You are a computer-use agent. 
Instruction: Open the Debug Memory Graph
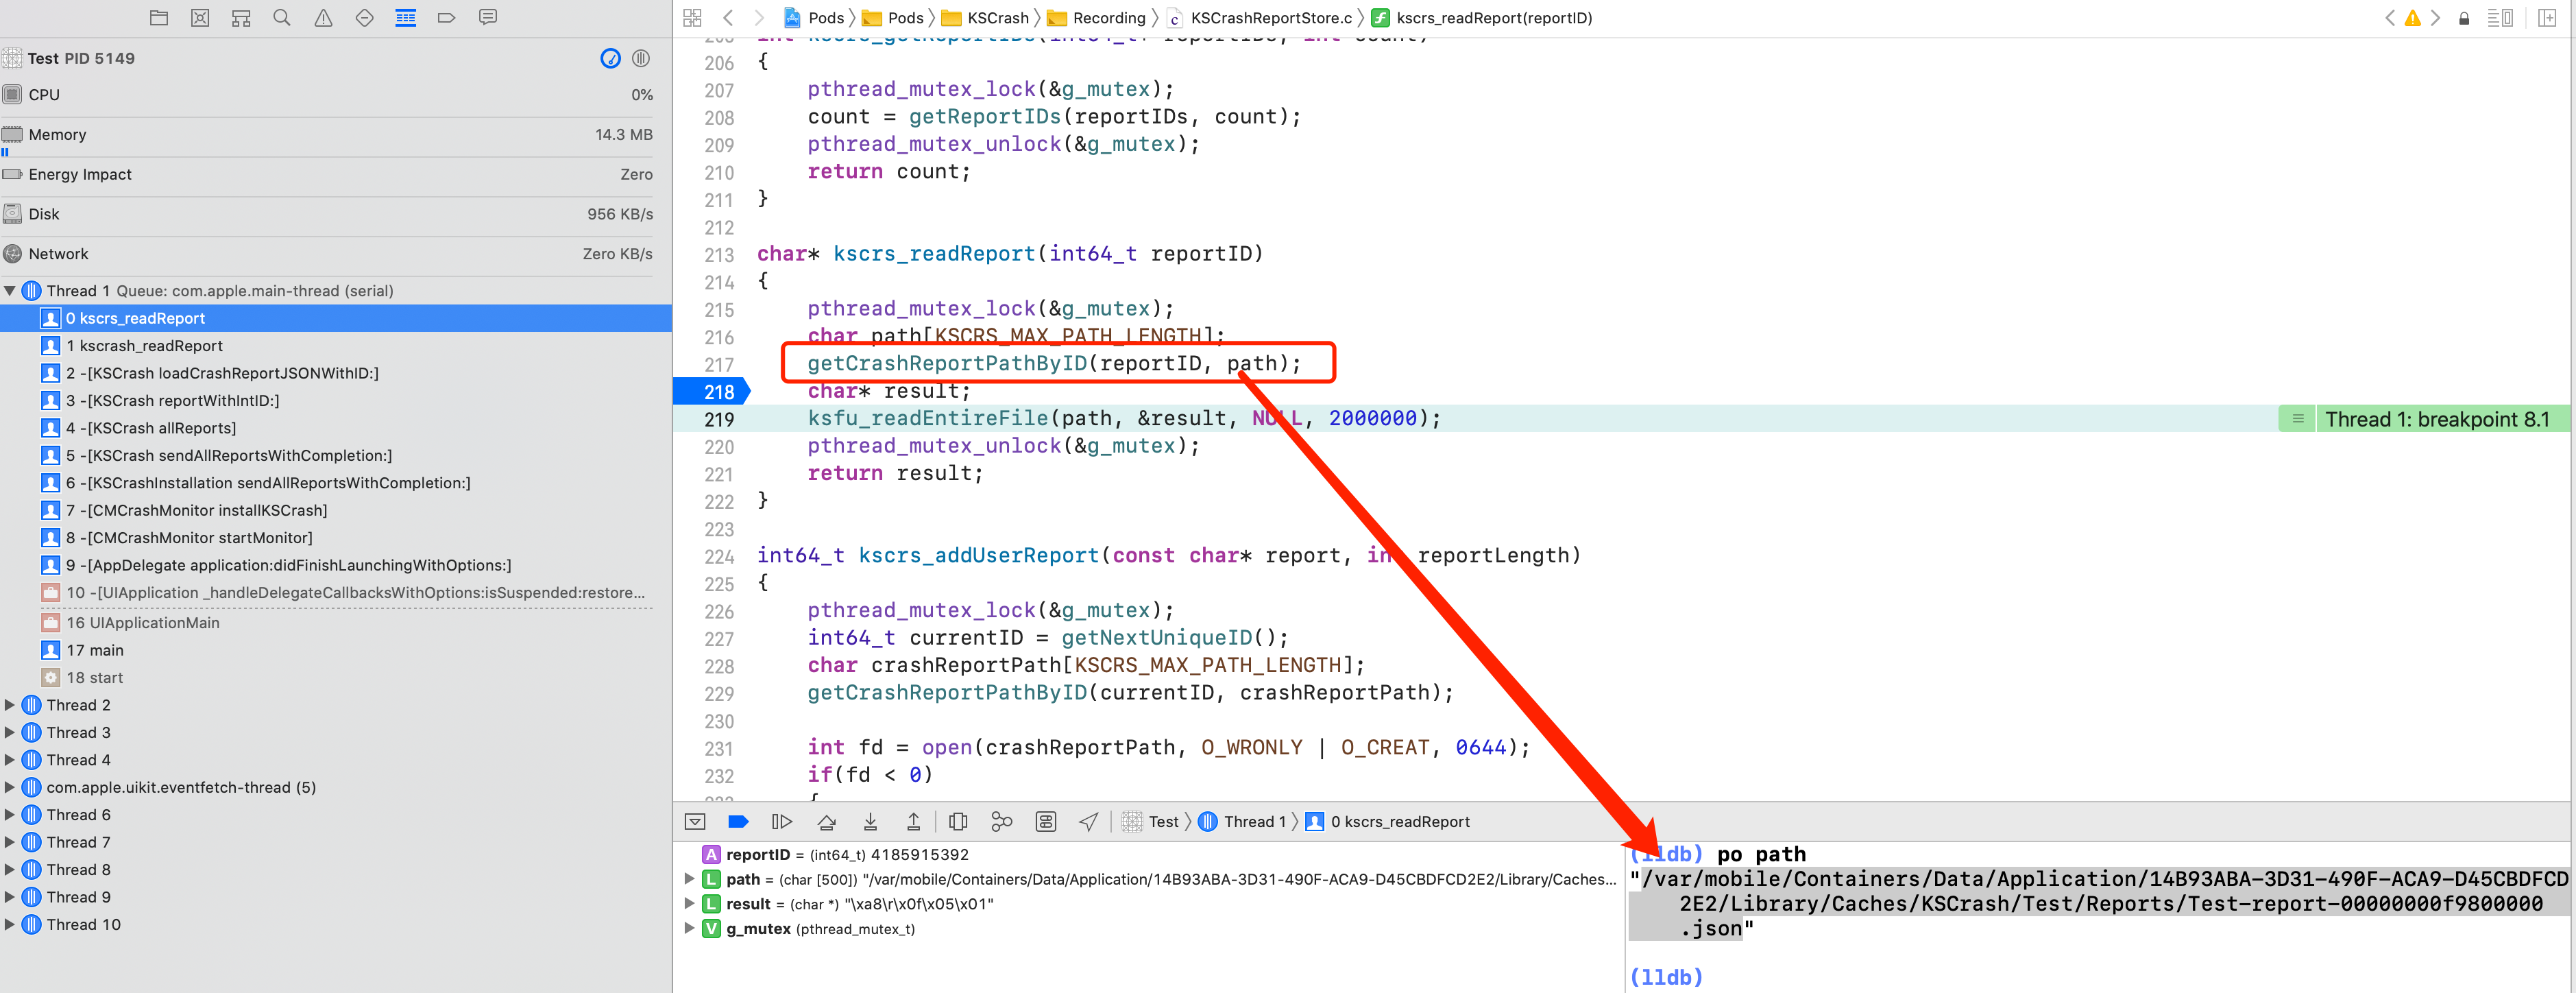coord(1001,822)
